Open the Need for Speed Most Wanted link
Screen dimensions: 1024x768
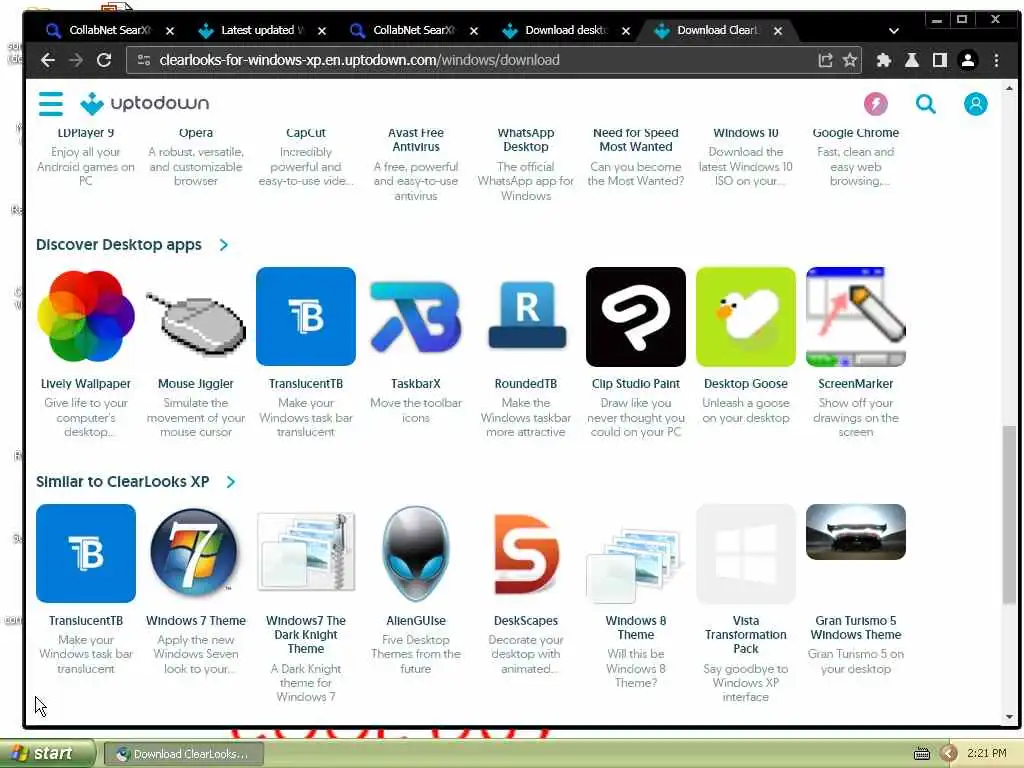636,140
